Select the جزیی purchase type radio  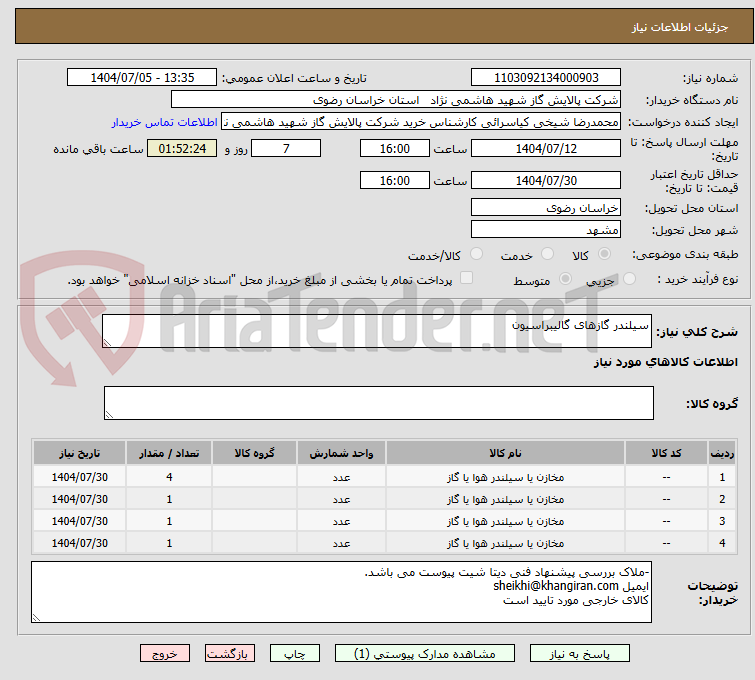[x=629, y=279]
